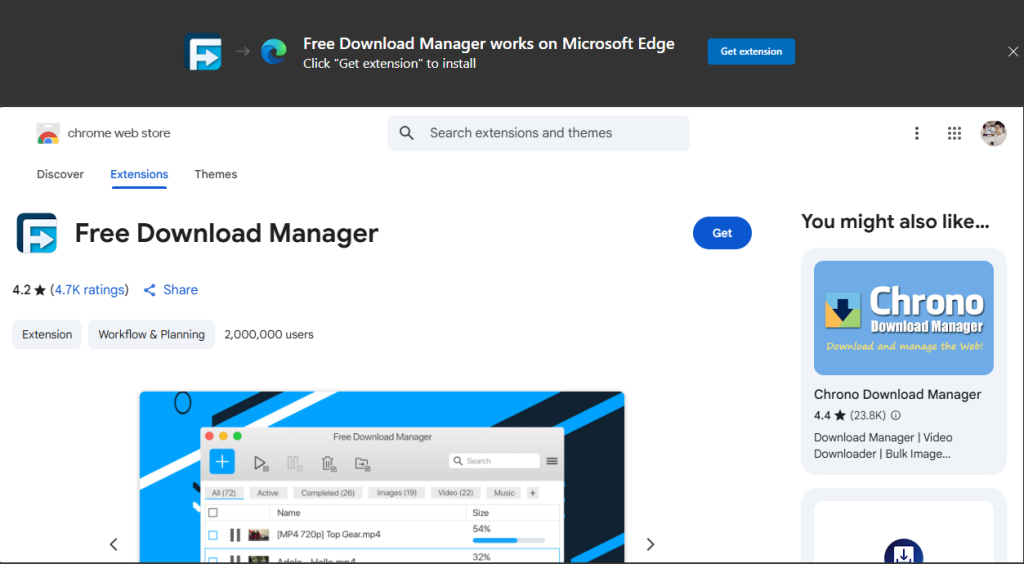Click the info icon beside Chrono's (23.8K) rating

896,415
